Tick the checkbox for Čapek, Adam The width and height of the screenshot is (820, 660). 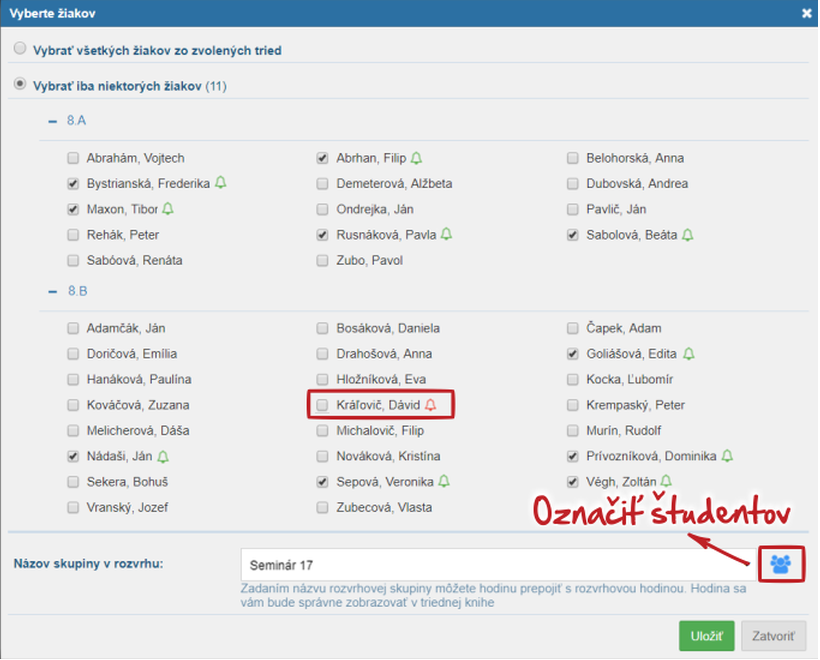click(x=572, y=328)
